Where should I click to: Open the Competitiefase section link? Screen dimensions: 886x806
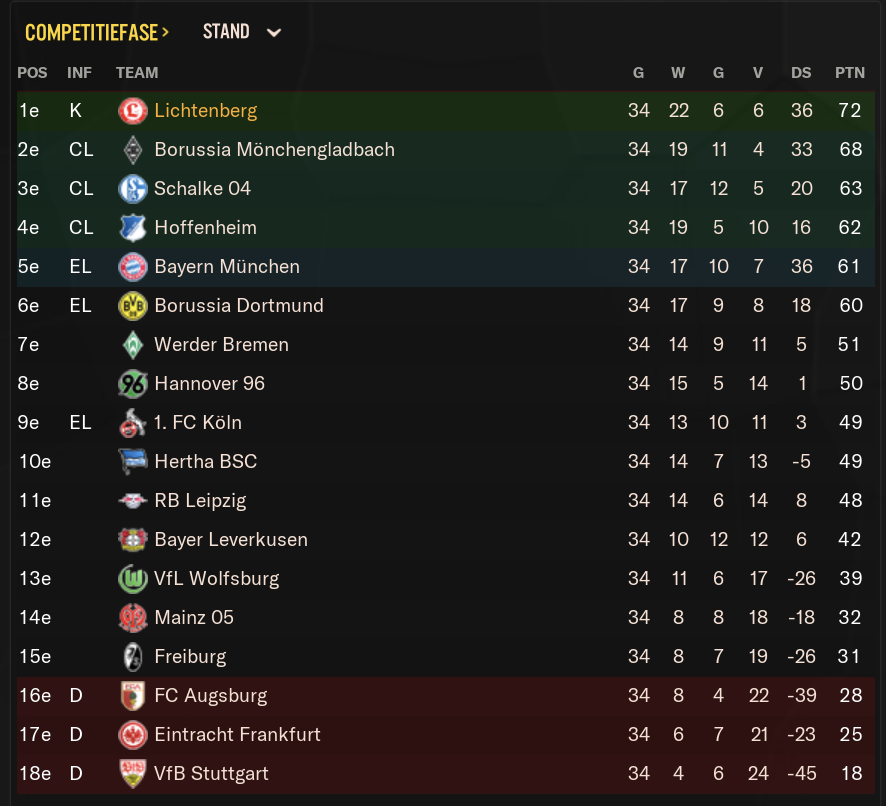[x=97, y=33]
